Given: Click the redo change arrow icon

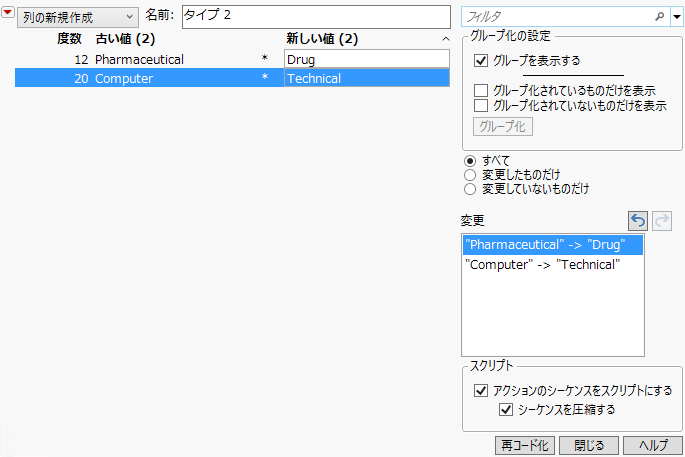Looking at the screenshot, I should pyautogui.click(x=659, y=220).
